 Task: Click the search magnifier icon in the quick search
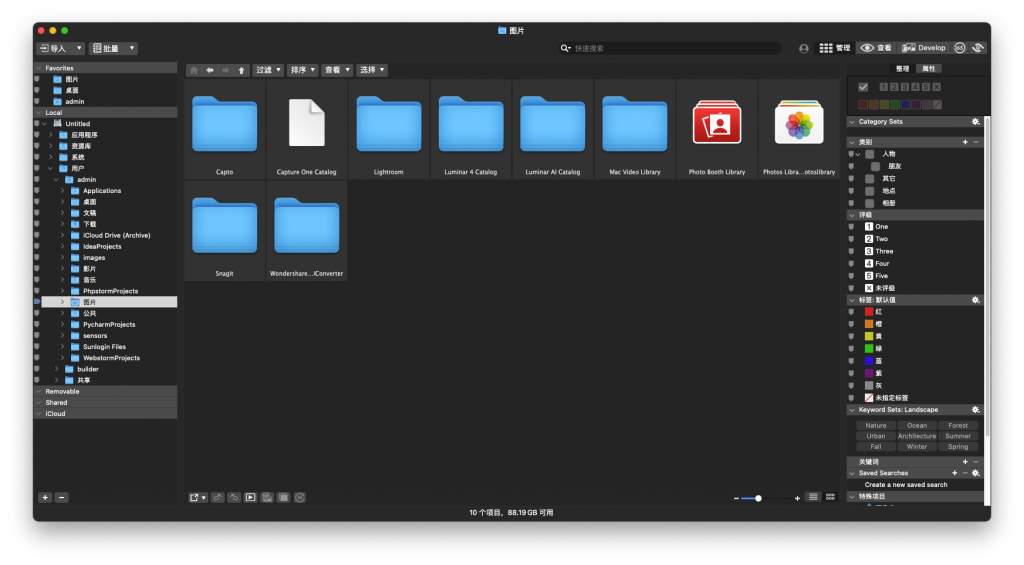565,48
